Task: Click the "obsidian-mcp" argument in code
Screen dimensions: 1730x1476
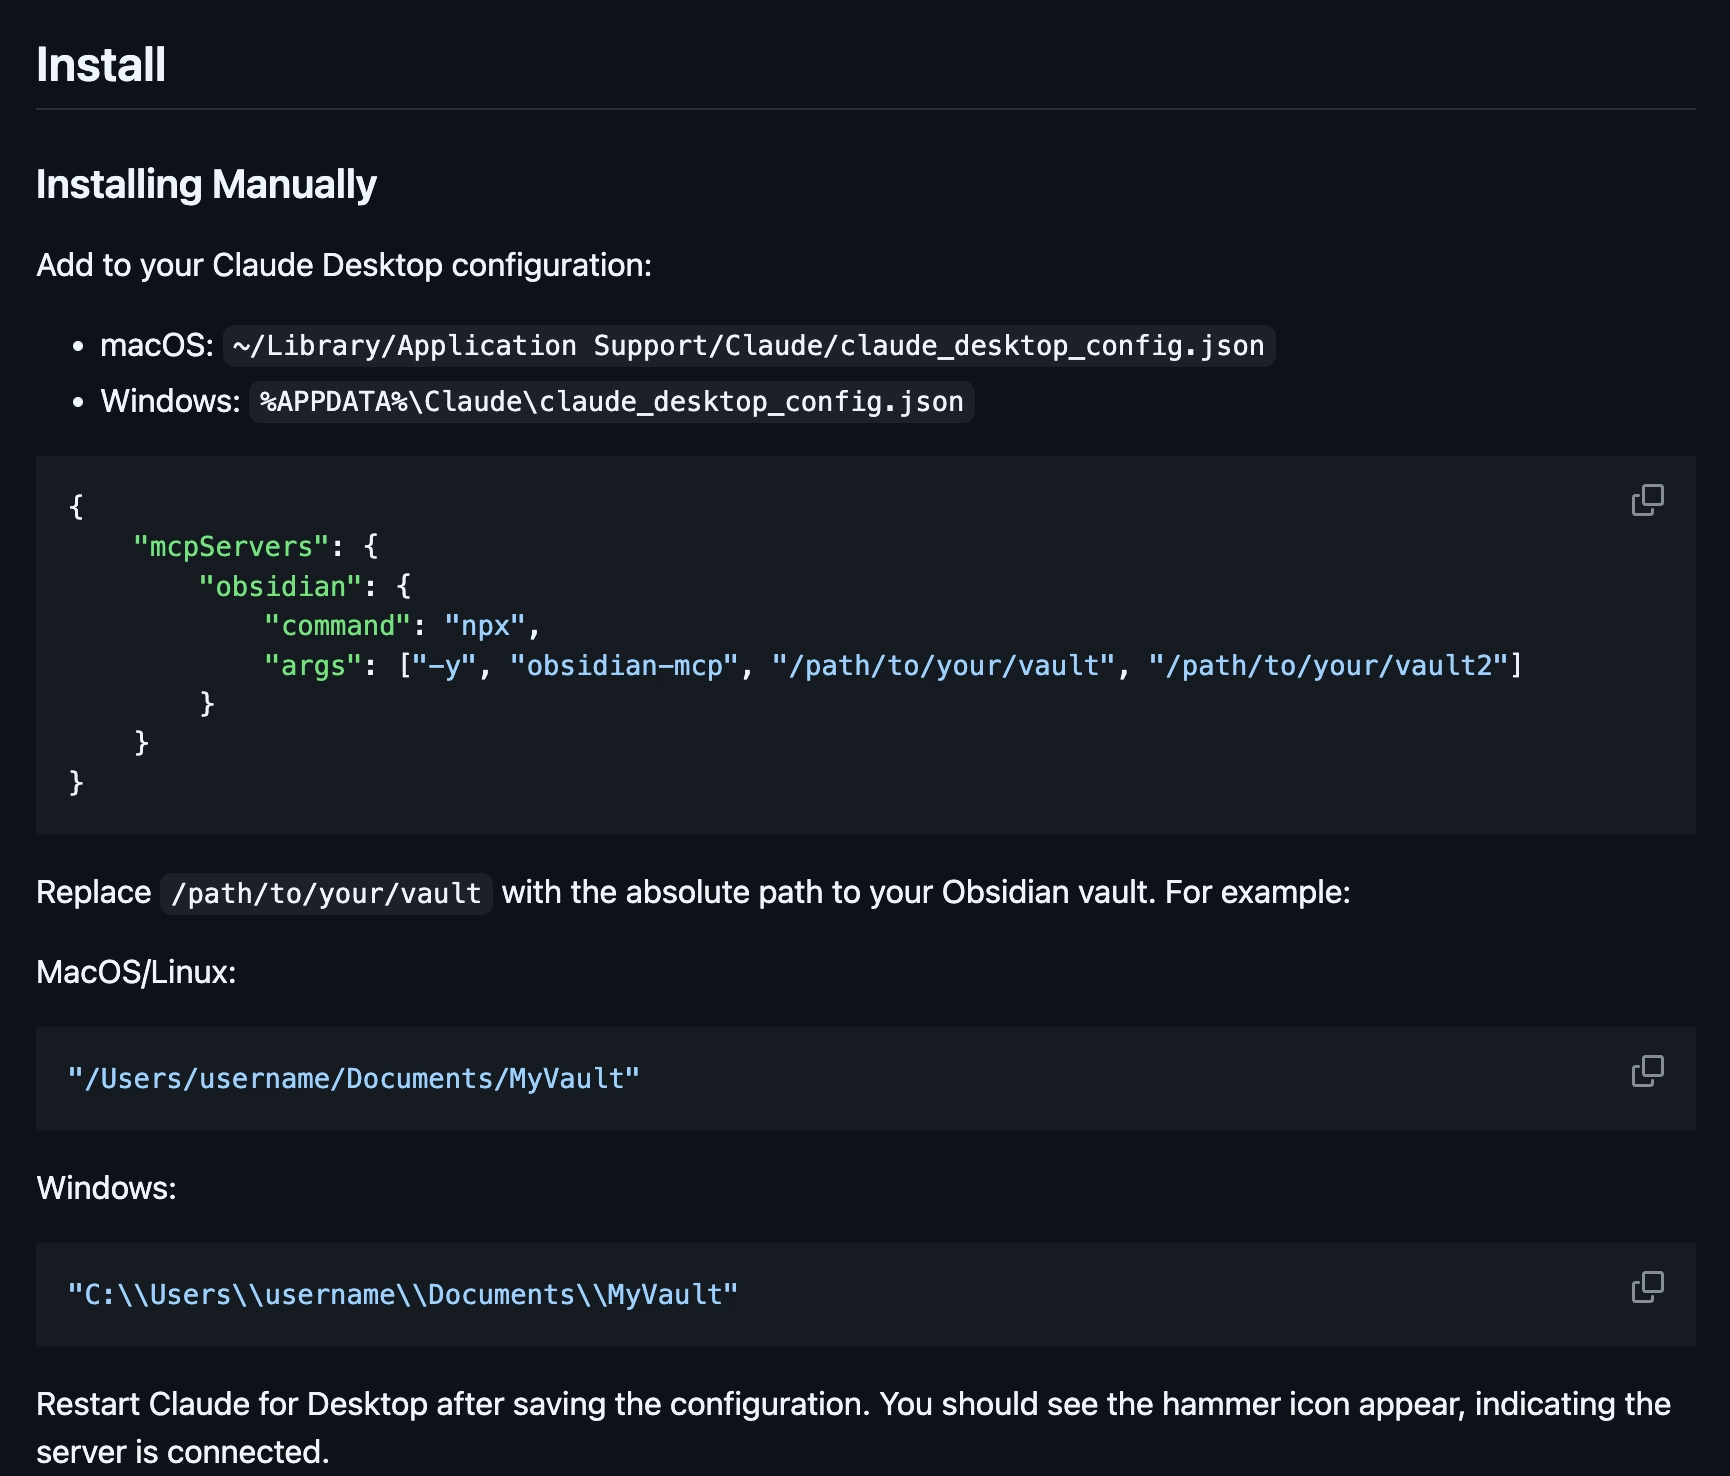Action: [x=624, y=666]
